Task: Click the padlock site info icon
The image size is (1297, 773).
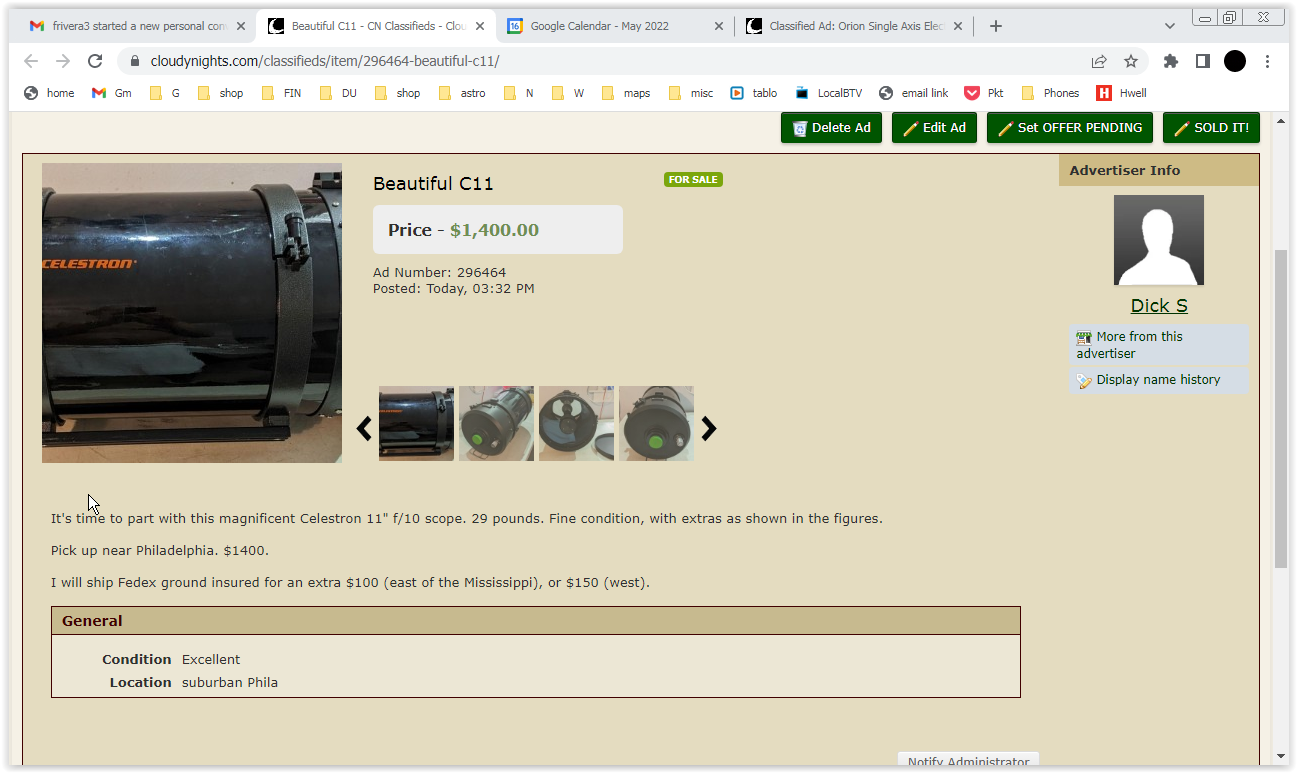Action: 134,61
